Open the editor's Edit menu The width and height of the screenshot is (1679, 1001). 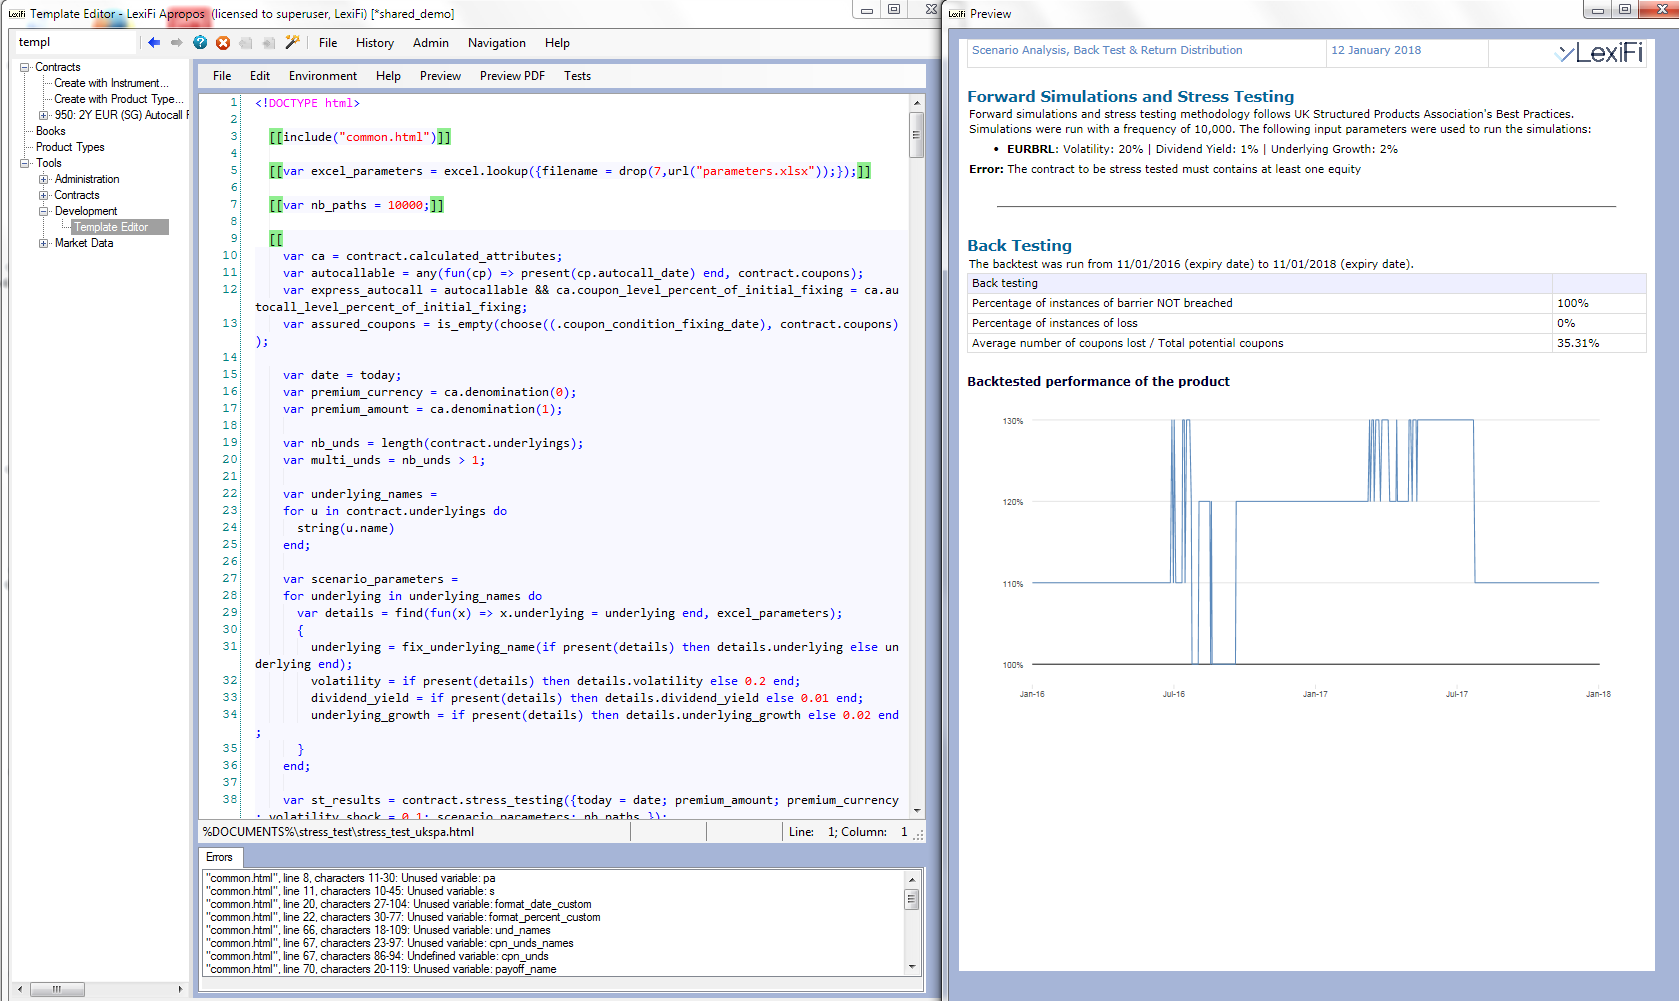coord(260,76)
